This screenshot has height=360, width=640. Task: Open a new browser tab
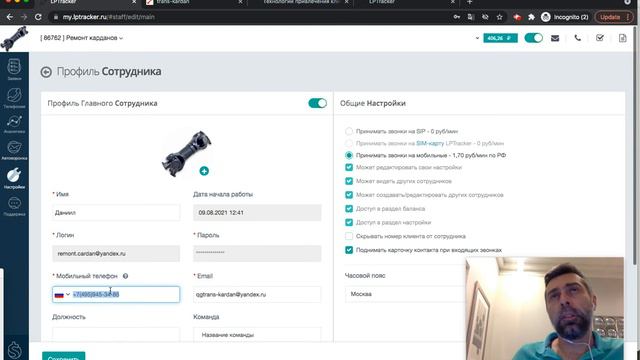click(x=469, y=2)
